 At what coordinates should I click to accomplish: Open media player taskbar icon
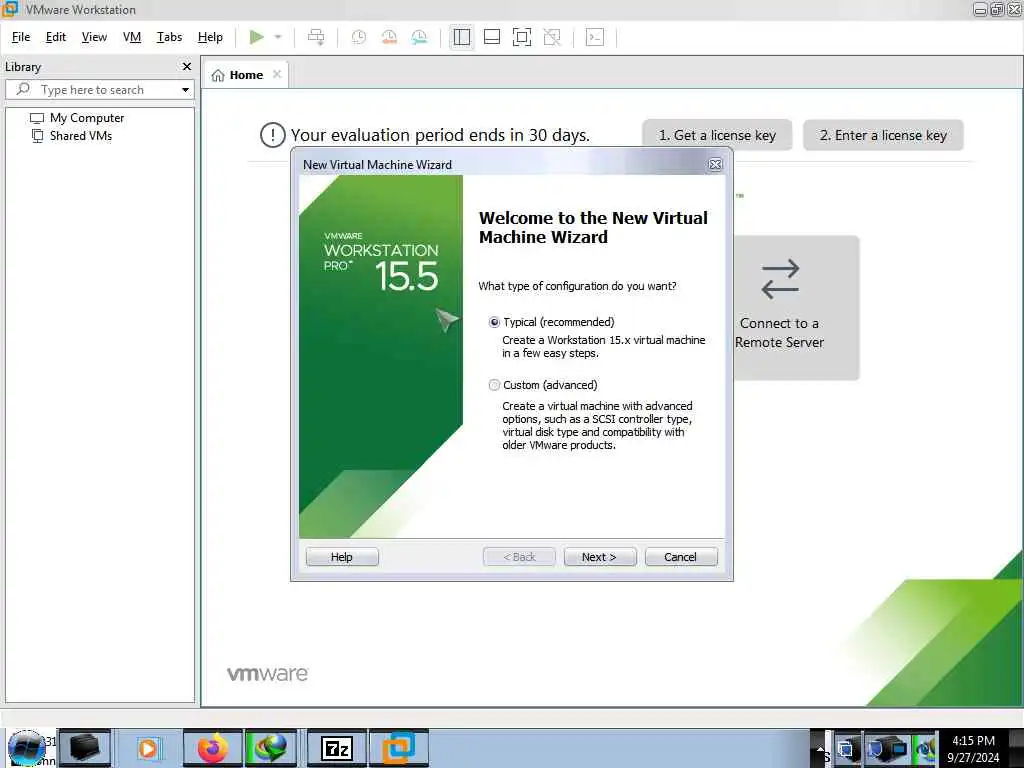click(148, 748)
